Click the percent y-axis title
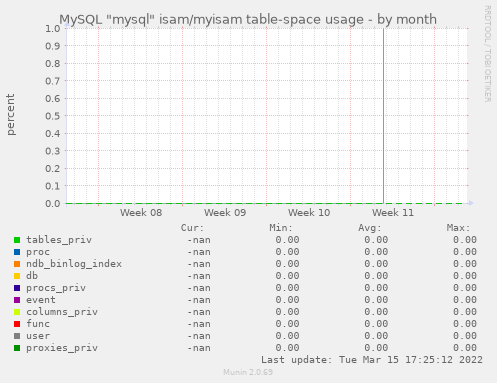 tap(11, 114)
